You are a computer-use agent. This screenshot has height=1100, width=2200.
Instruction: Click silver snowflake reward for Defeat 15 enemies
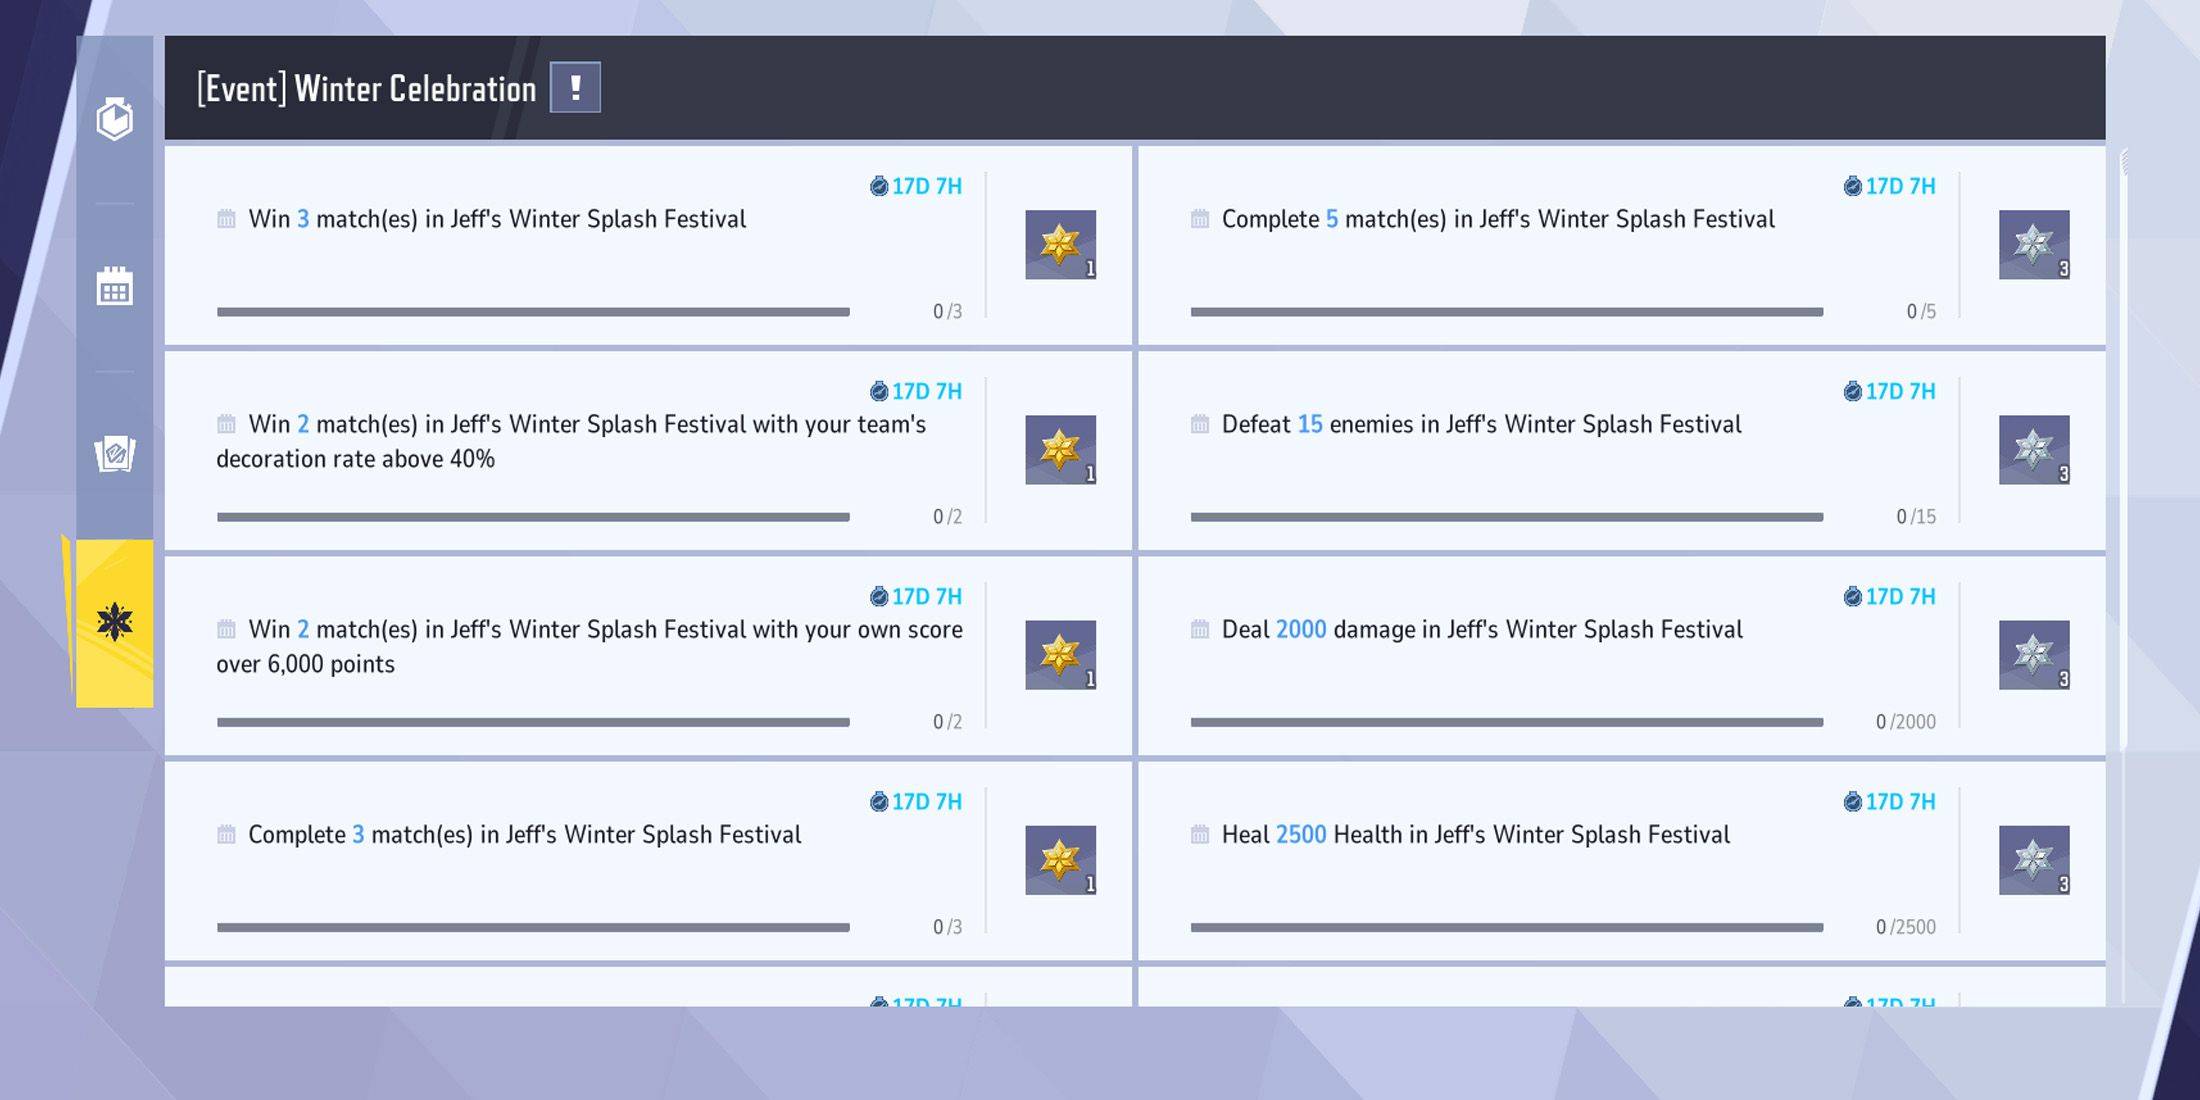(2033, 449)
